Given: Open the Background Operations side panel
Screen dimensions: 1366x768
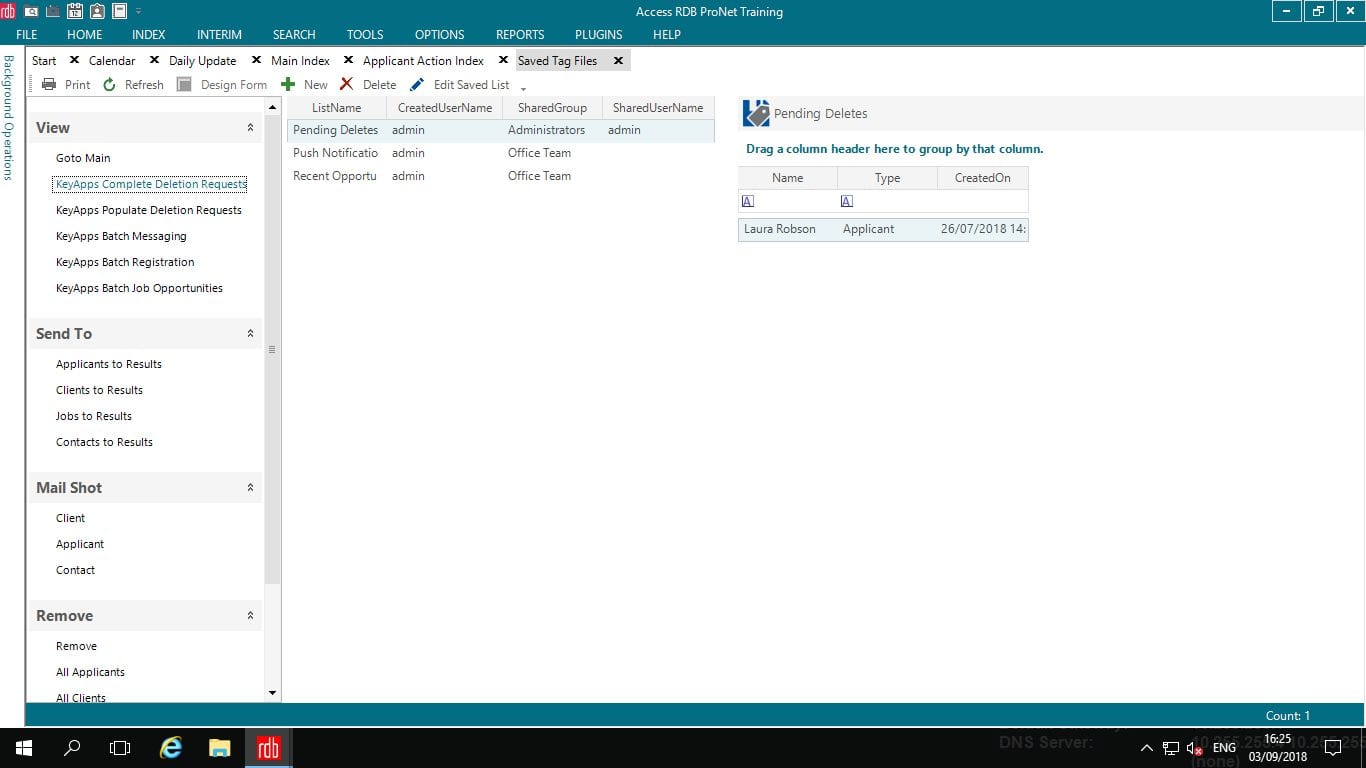Looking at the screenshot, I should (9, 117).
